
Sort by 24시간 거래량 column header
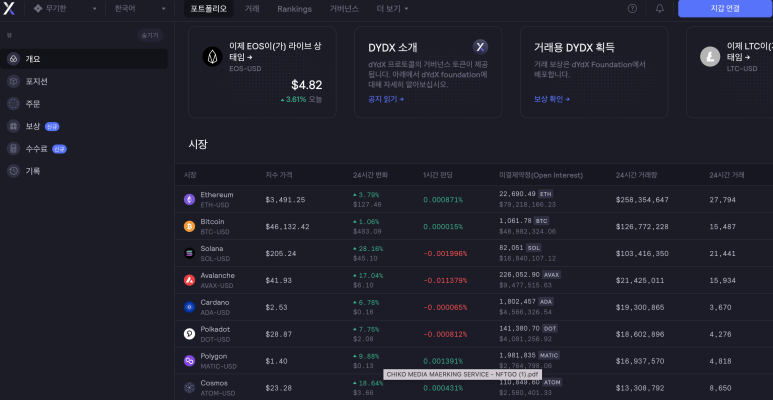(x=636, y=175)
